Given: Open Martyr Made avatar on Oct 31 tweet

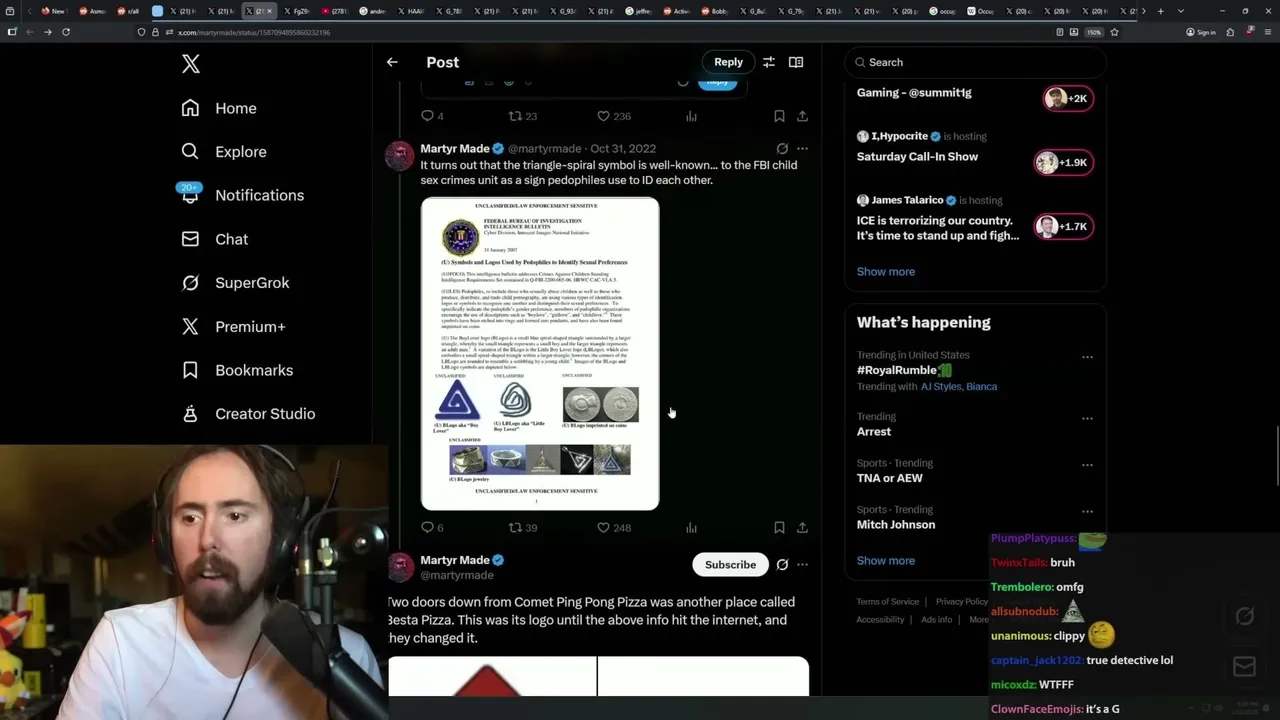Looking at the screenshot, I should tap(400, 155).
